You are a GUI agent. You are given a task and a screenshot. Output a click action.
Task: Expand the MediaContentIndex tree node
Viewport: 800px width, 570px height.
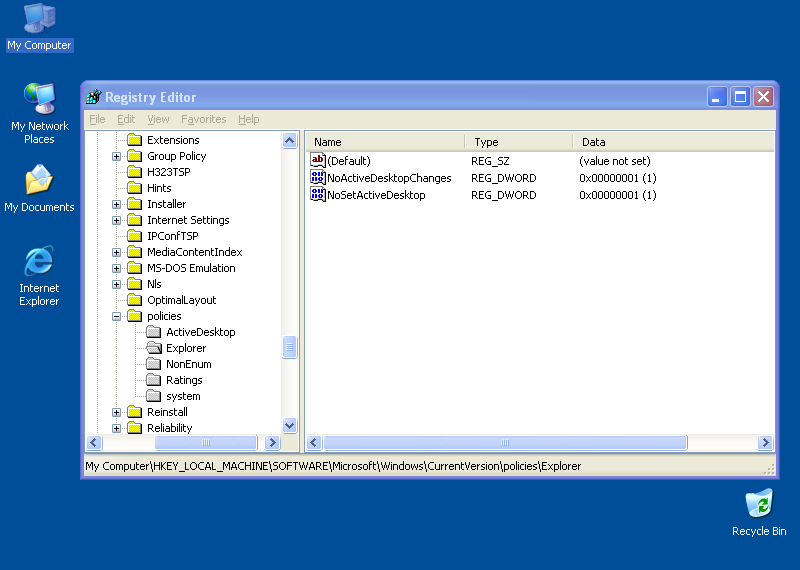click(116, 252)
